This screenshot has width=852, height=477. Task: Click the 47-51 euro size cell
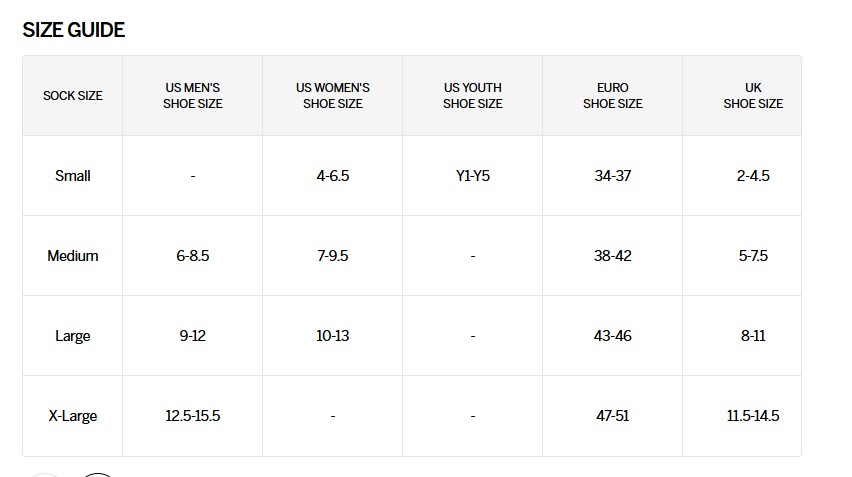point(612,416)
